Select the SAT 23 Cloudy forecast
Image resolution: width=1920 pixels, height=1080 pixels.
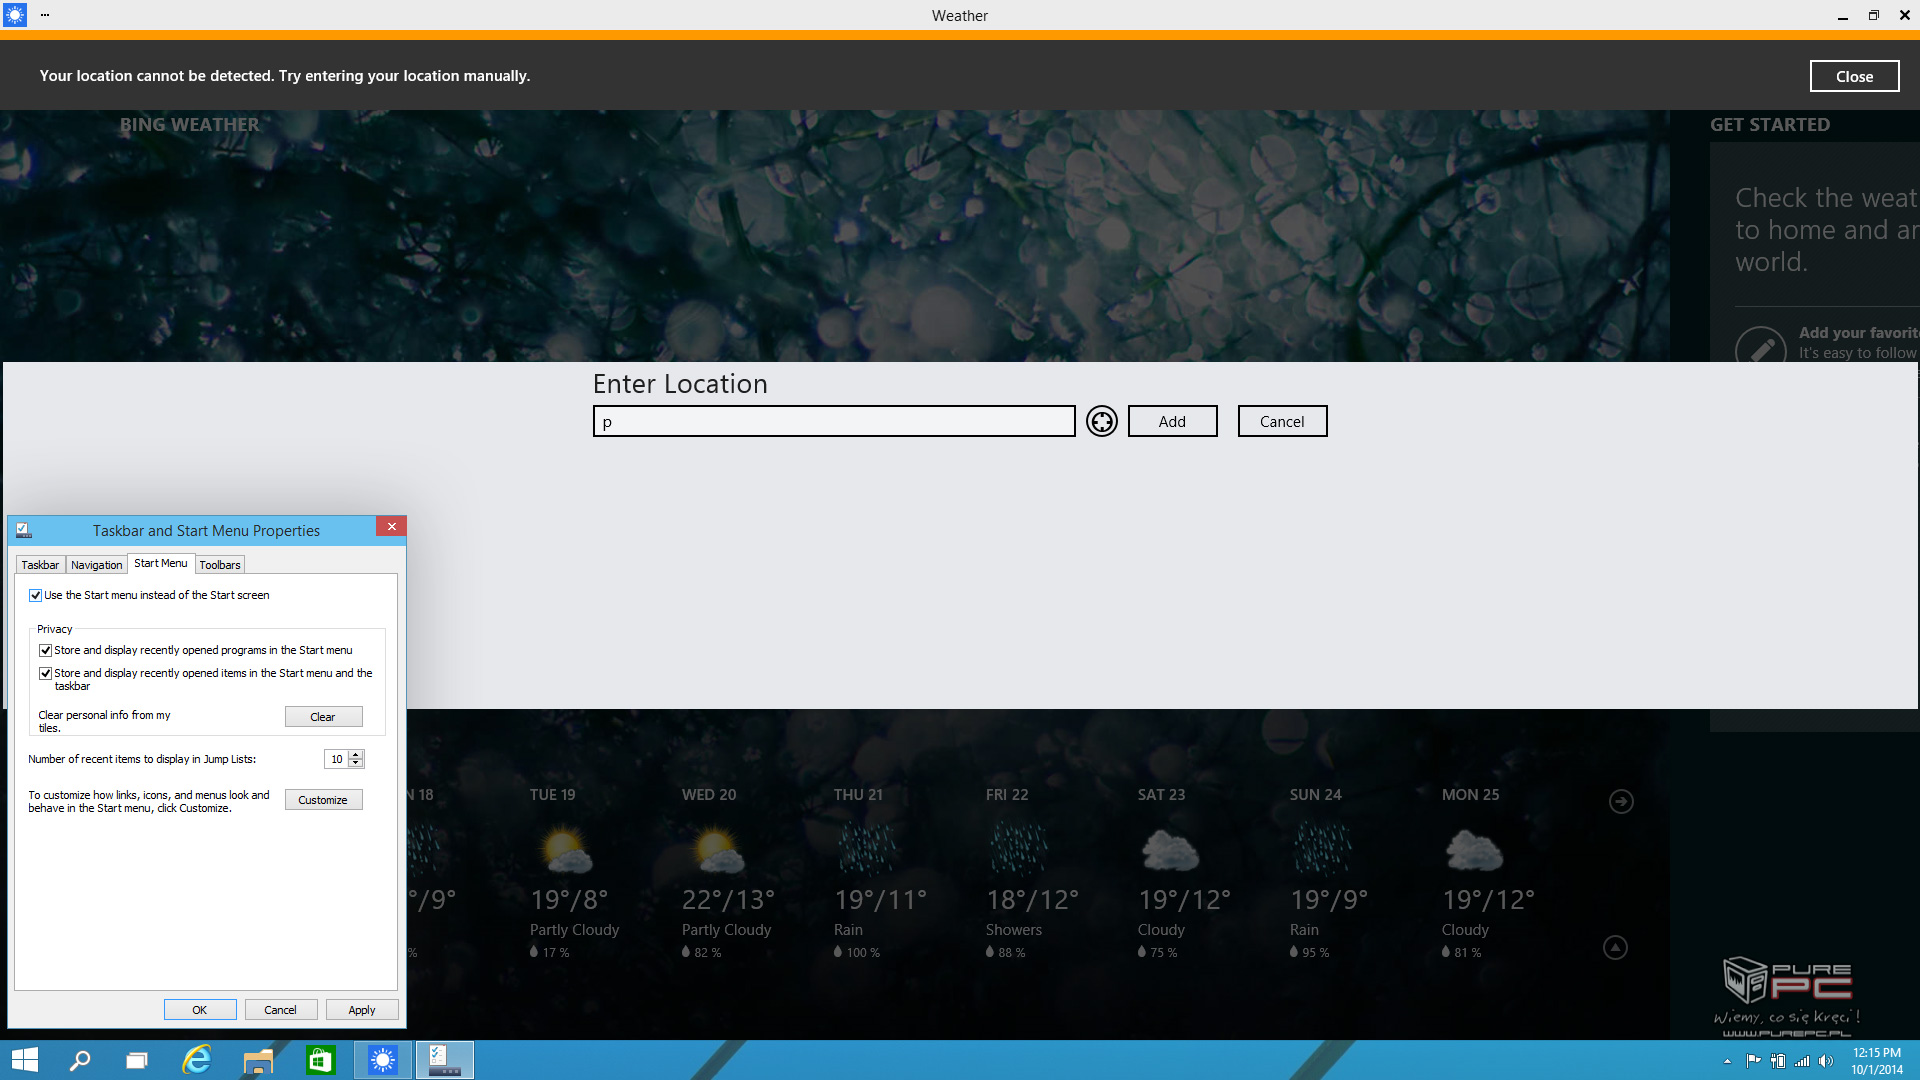point(1183,875)
